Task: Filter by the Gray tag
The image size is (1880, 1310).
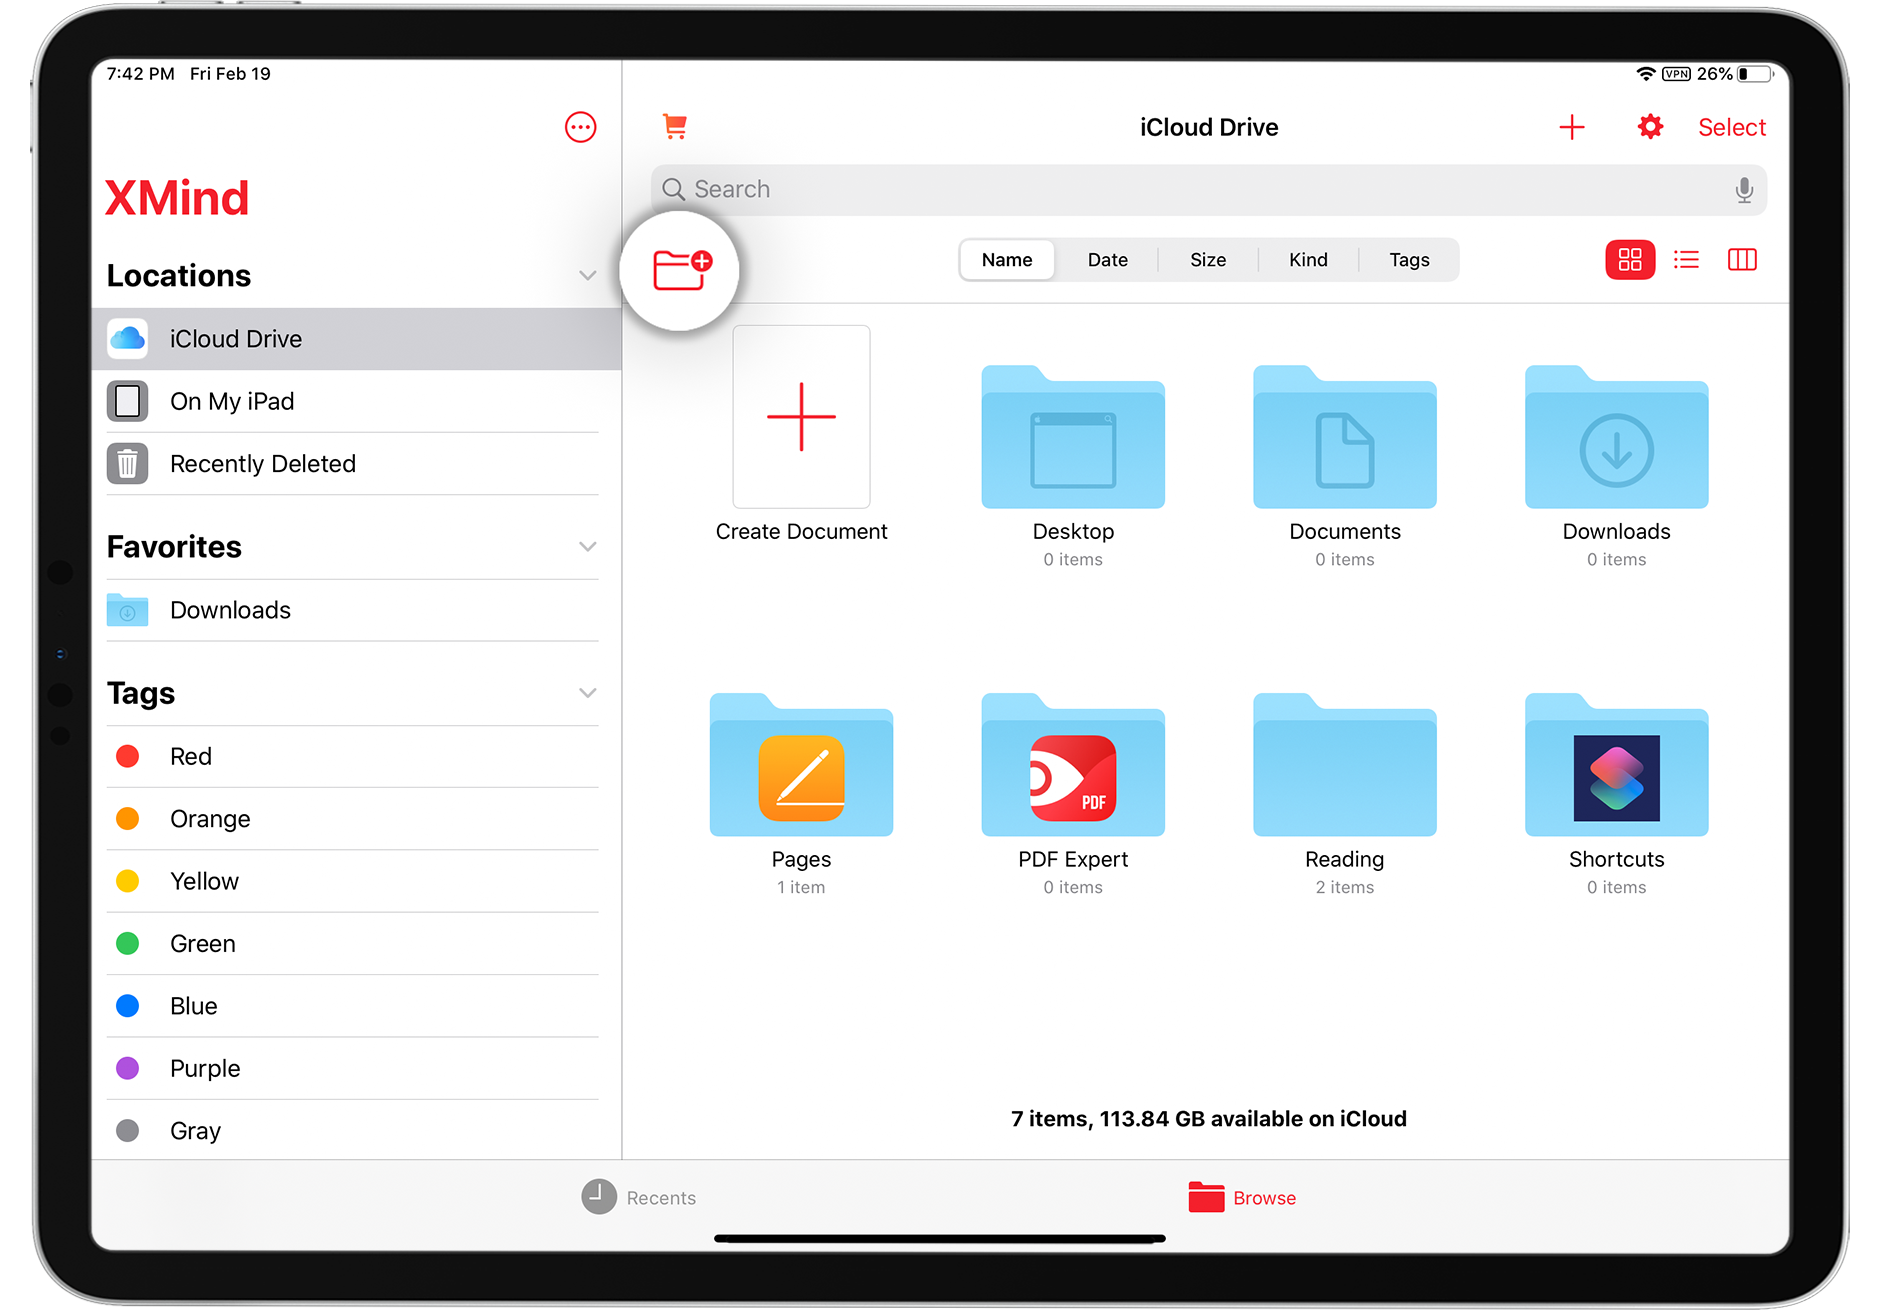Action: (356, 1130)
